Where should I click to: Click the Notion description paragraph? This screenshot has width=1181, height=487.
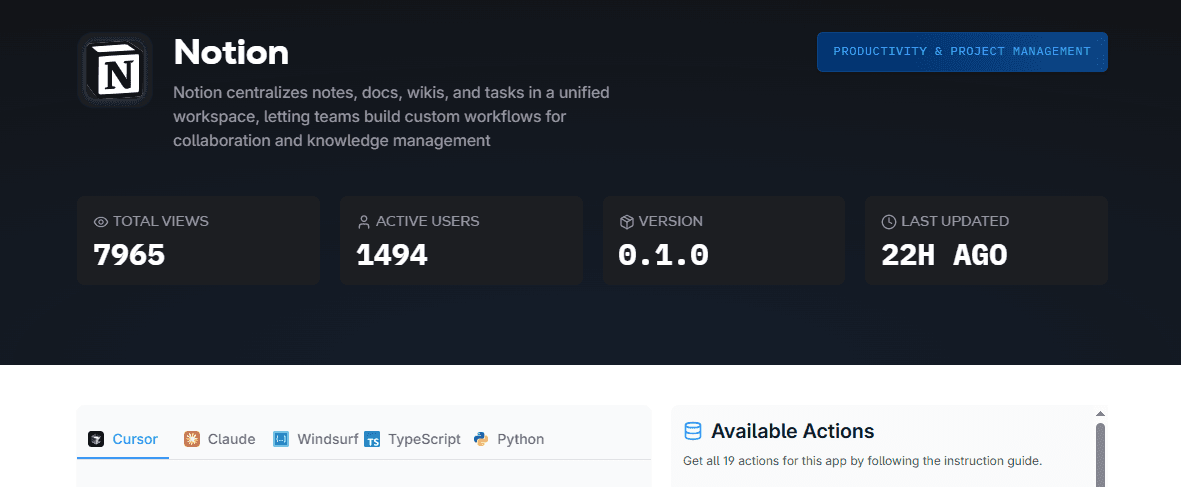pos(392,117)
